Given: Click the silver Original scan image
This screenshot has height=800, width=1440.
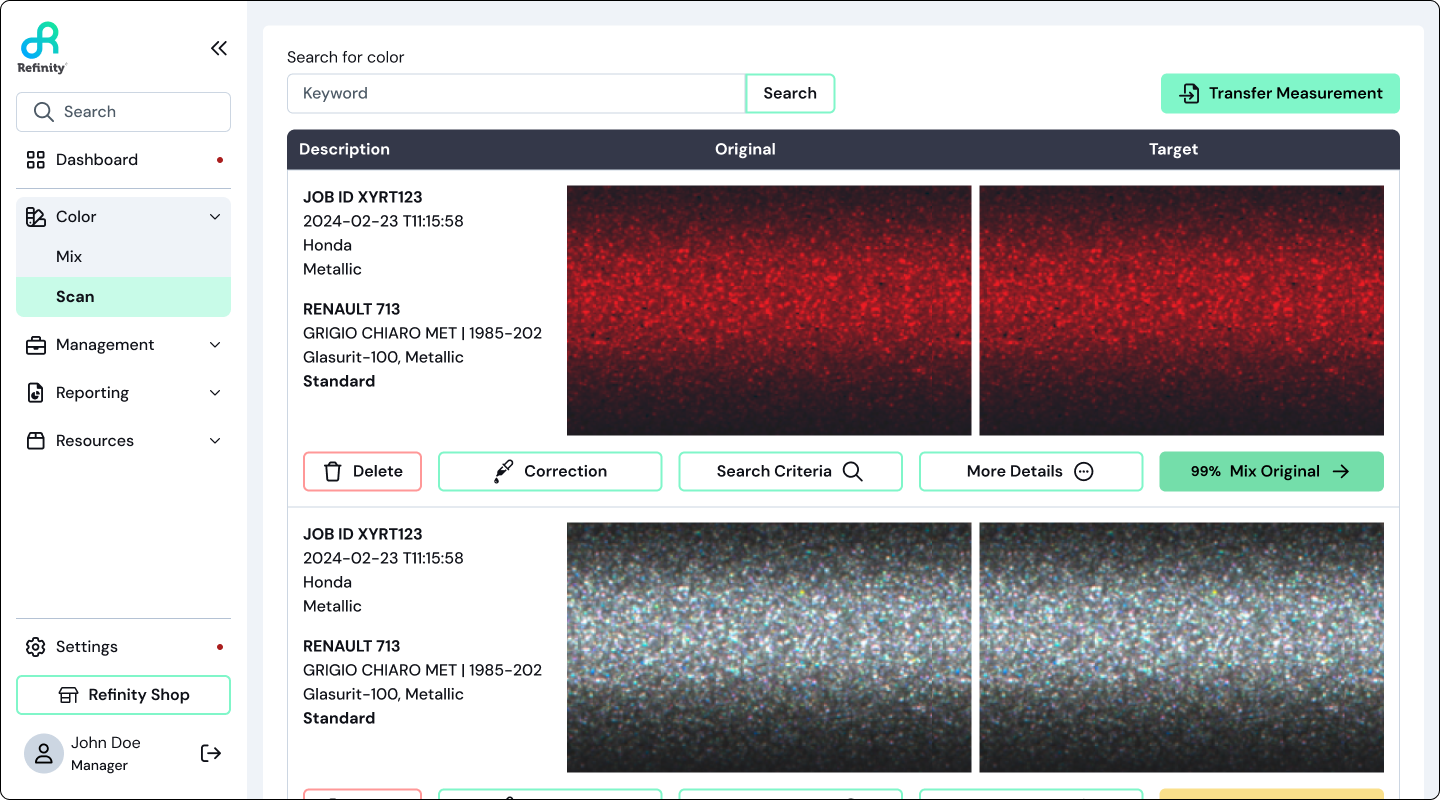Looking at the screenshot, I should point(769,647).
